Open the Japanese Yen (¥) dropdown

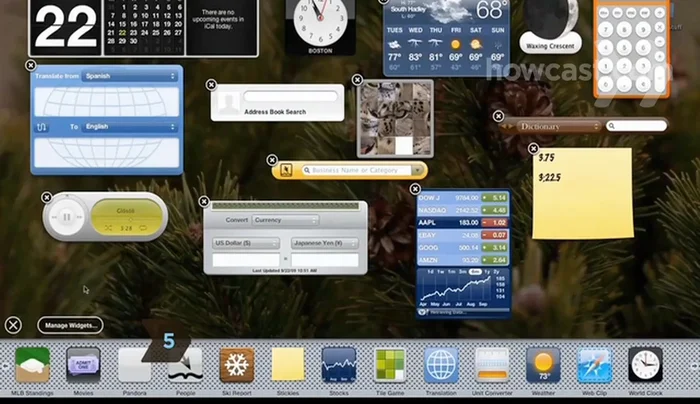point(325,243)
